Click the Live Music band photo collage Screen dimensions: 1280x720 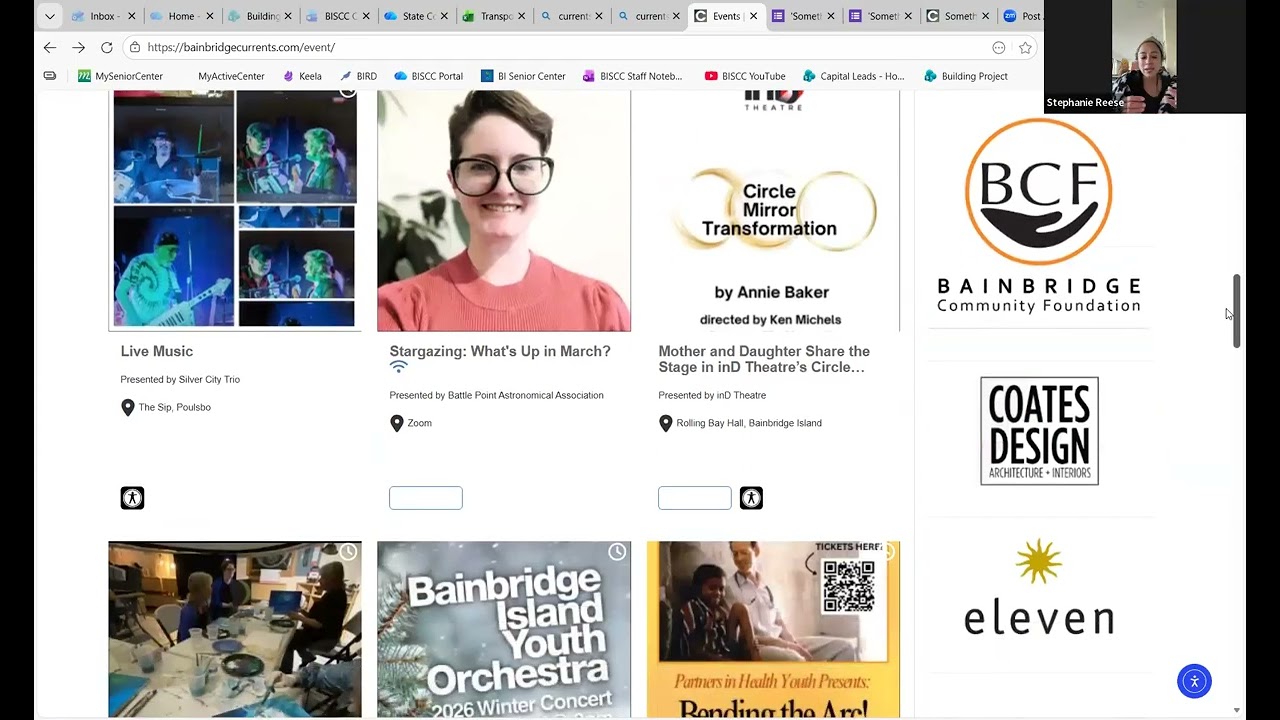point(235,209)
